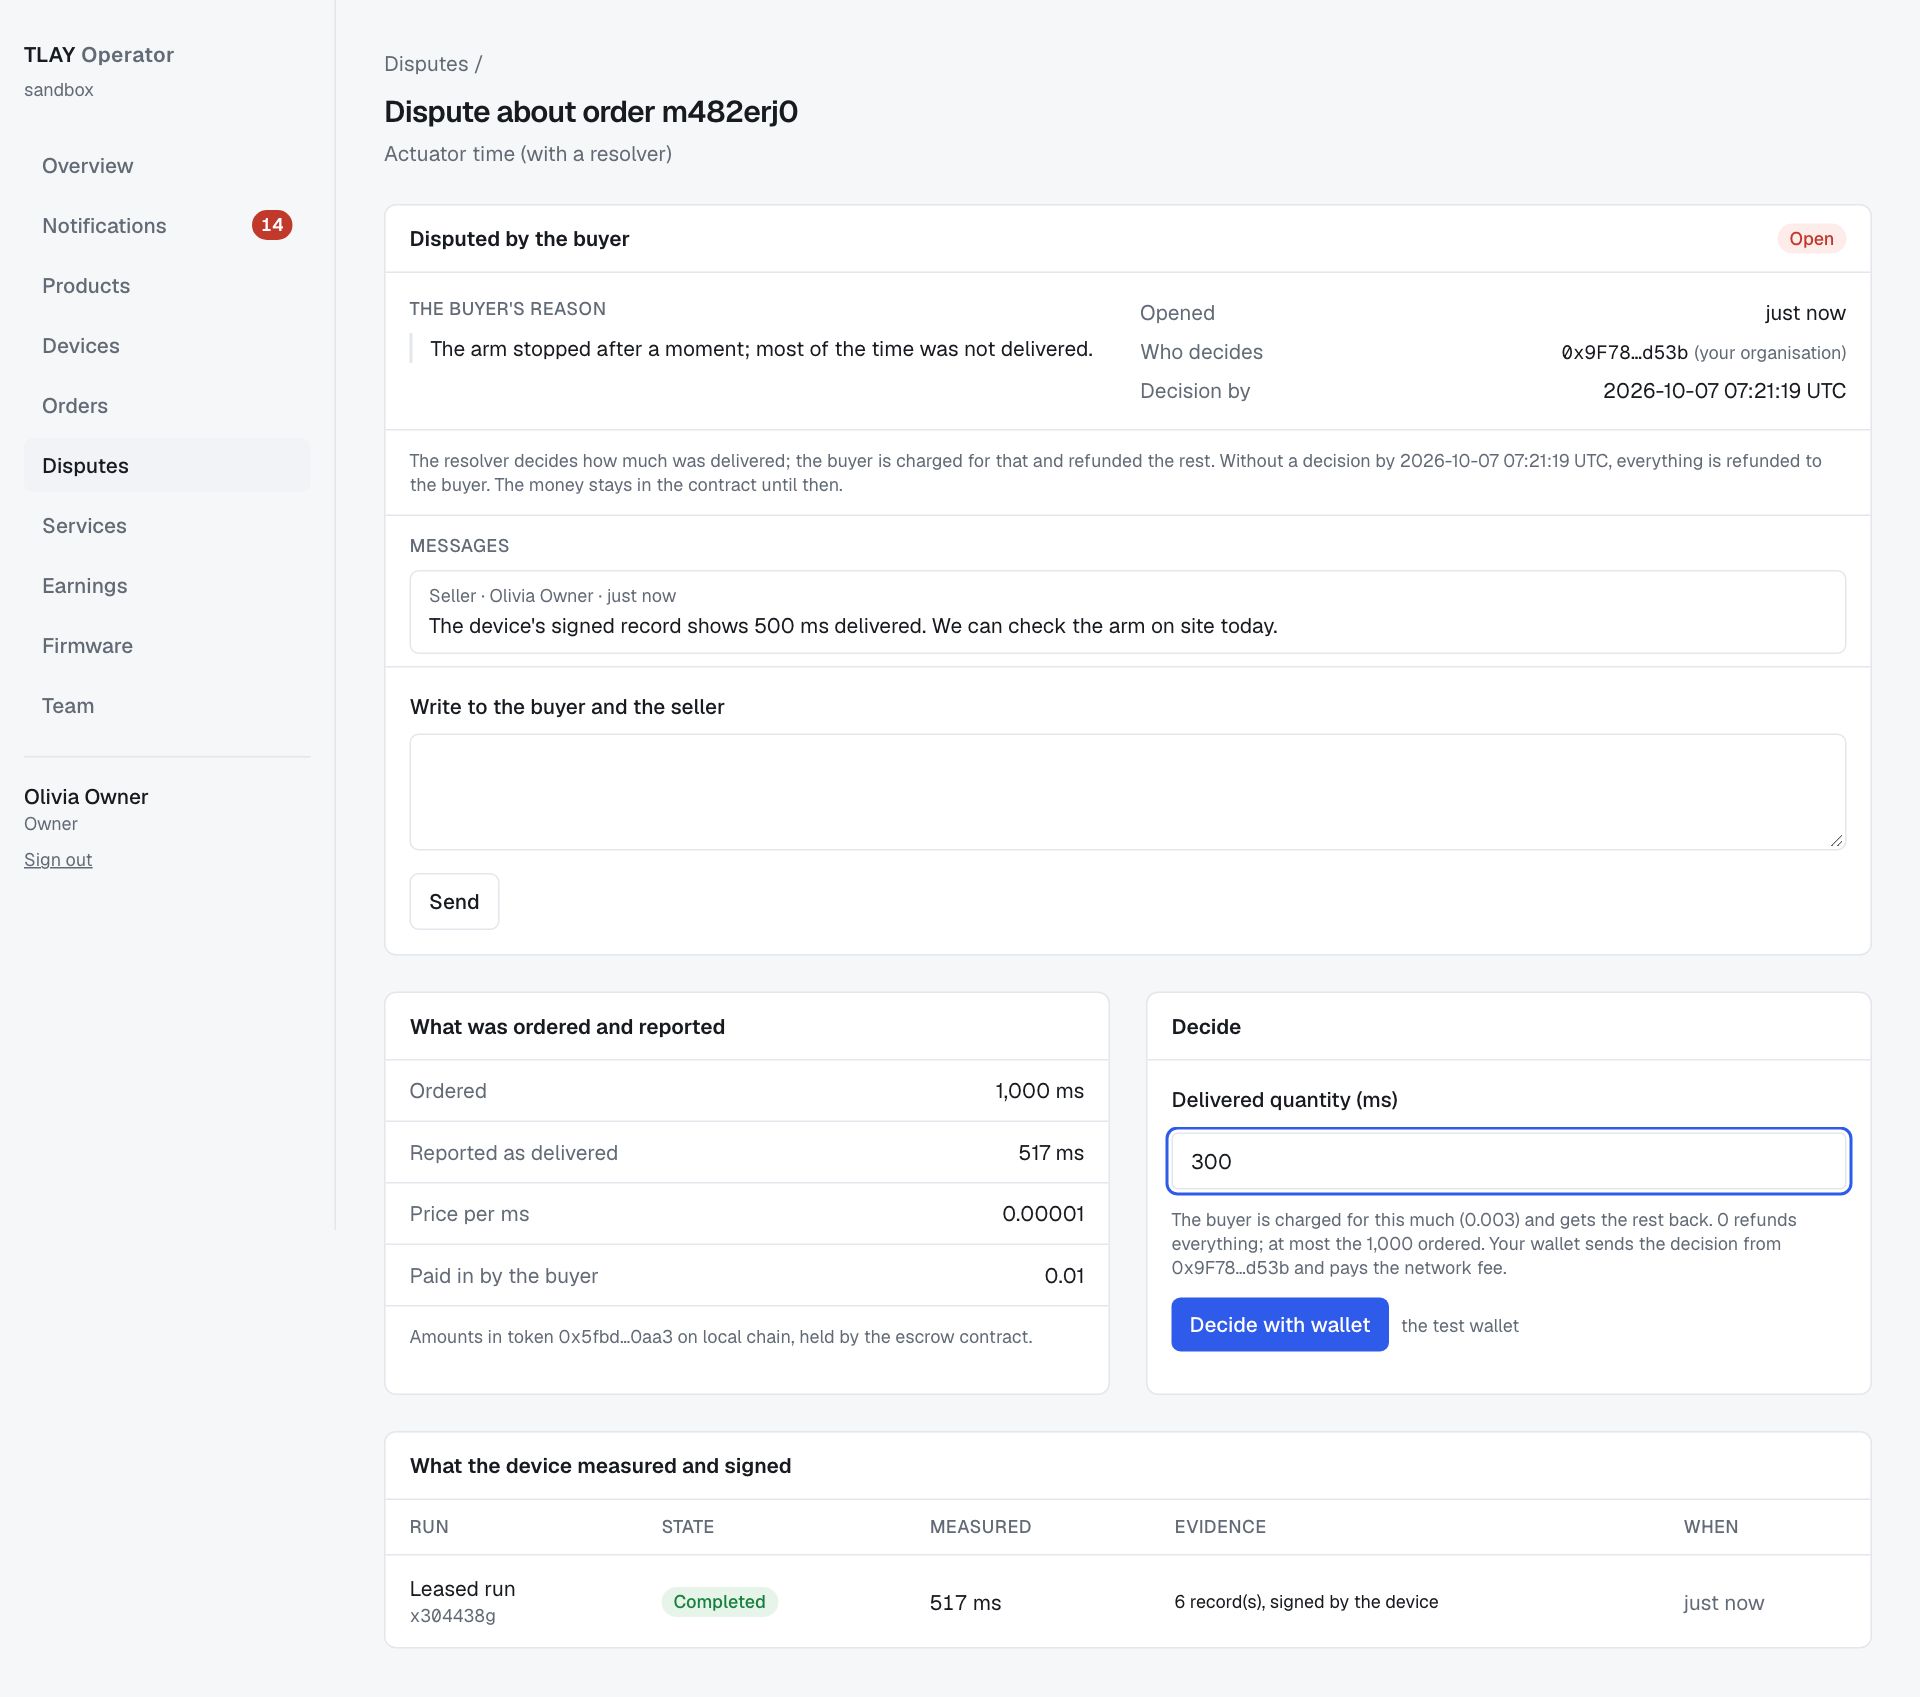This screenshot has height=1697, width=1920.
Task: Click the Open status badge
Action: (x=1811, y=239)
